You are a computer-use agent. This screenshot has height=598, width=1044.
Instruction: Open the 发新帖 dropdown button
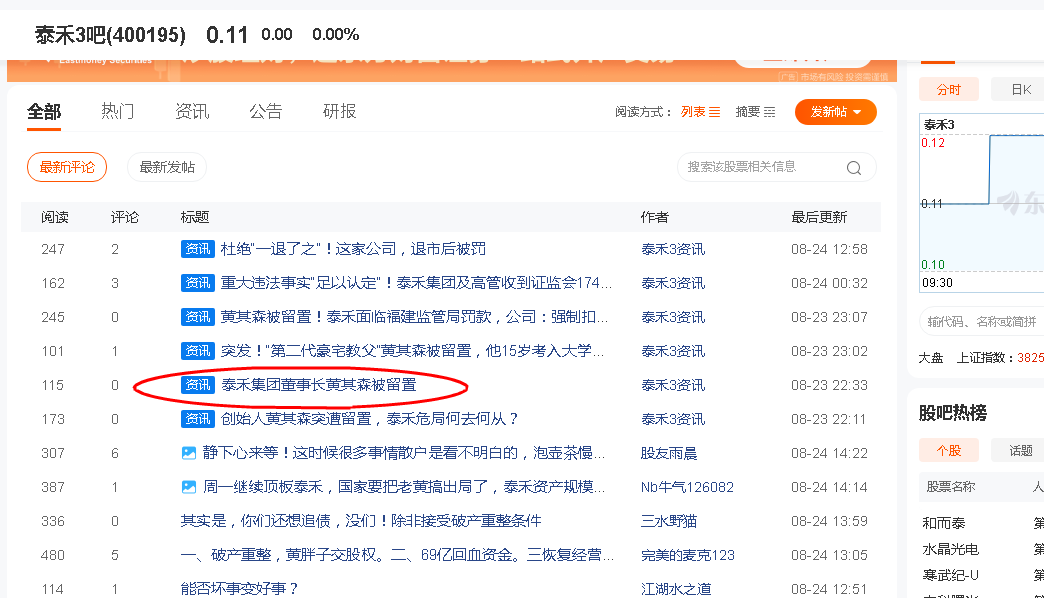pyautogui.click(x=836, y=112)
